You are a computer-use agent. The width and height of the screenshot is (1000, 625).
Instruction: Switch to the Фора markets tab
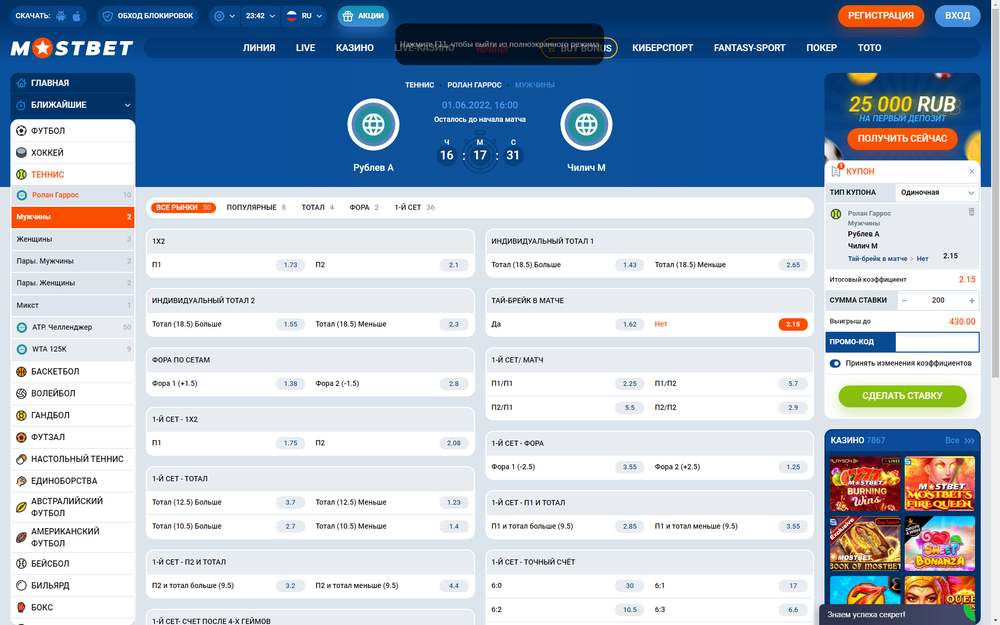coord(364,207)
